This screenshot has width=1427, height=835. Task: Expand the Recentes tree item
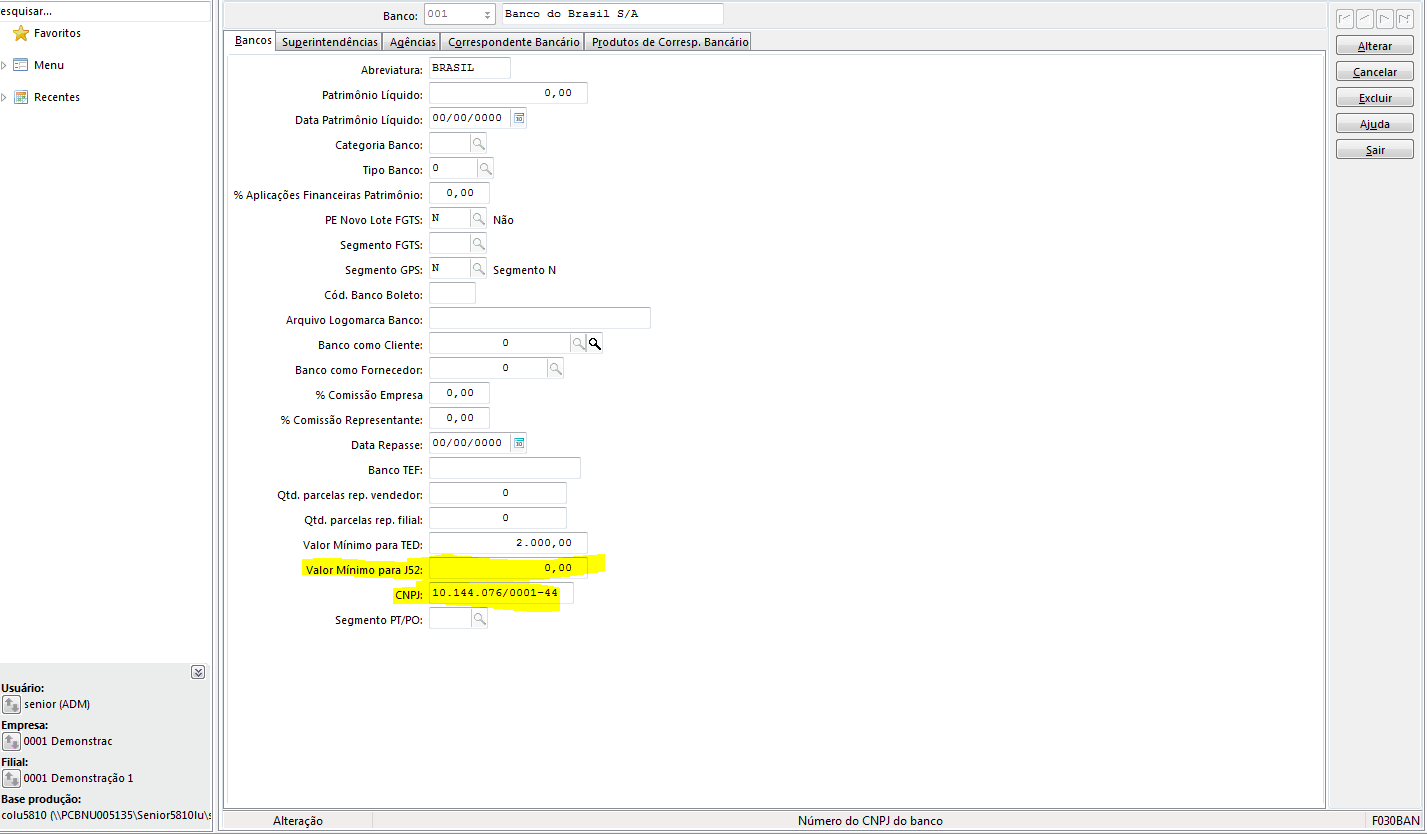coord(5,98)
